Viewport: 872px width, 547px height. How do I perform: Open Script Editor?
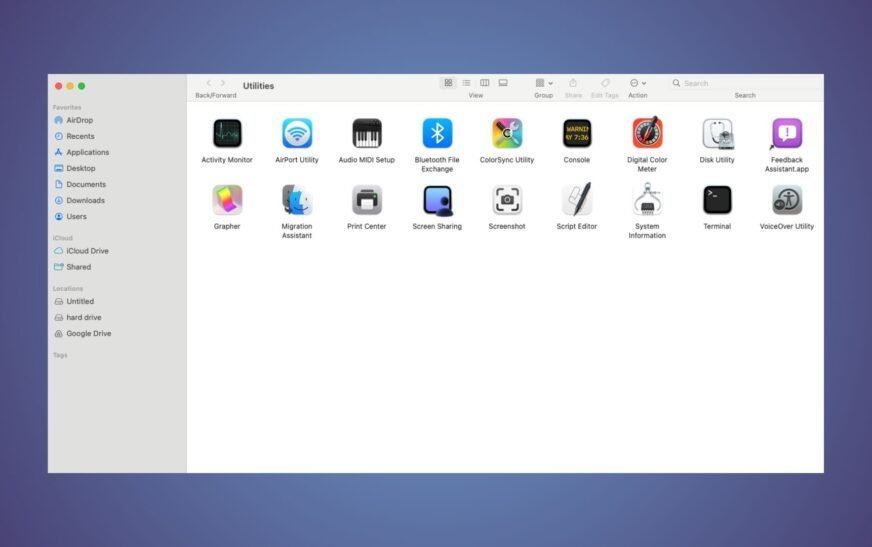pos(577,199)
